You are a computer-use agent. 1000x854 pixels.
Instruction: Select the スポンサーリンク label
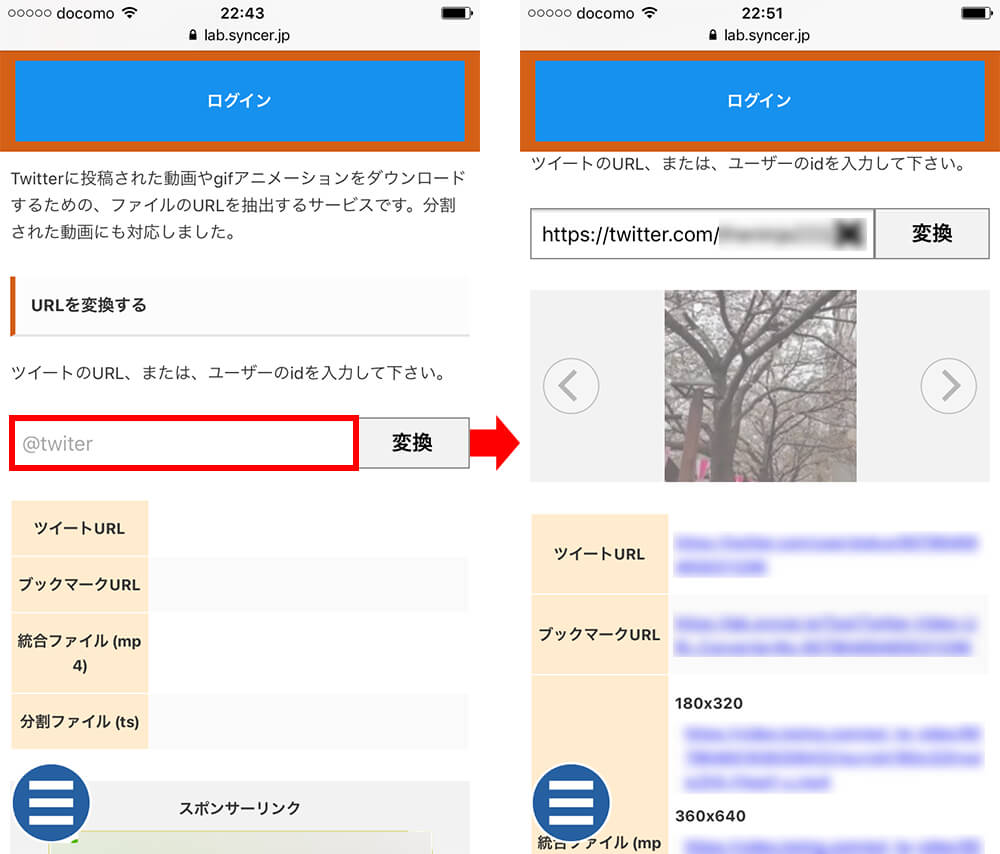(x=240, y=808)
